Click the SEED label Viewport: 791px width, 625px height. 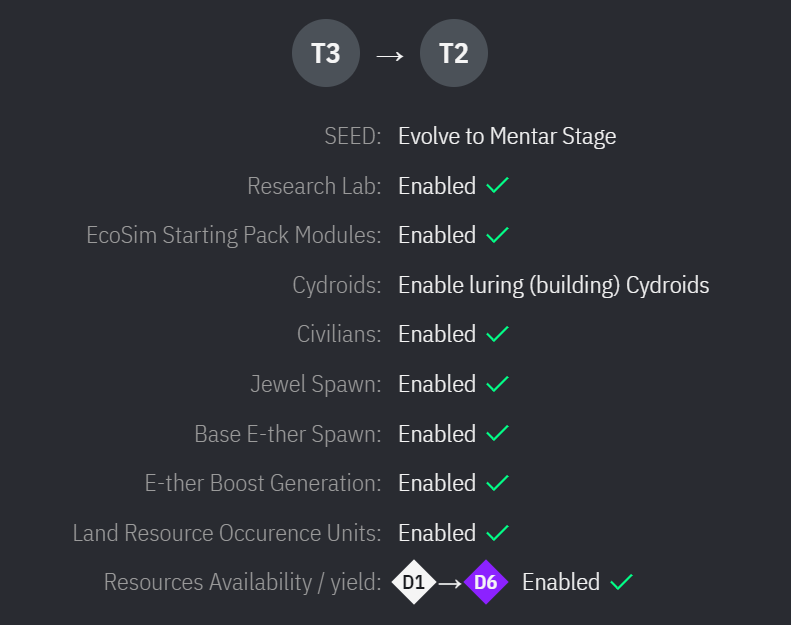tap(352, 136)
